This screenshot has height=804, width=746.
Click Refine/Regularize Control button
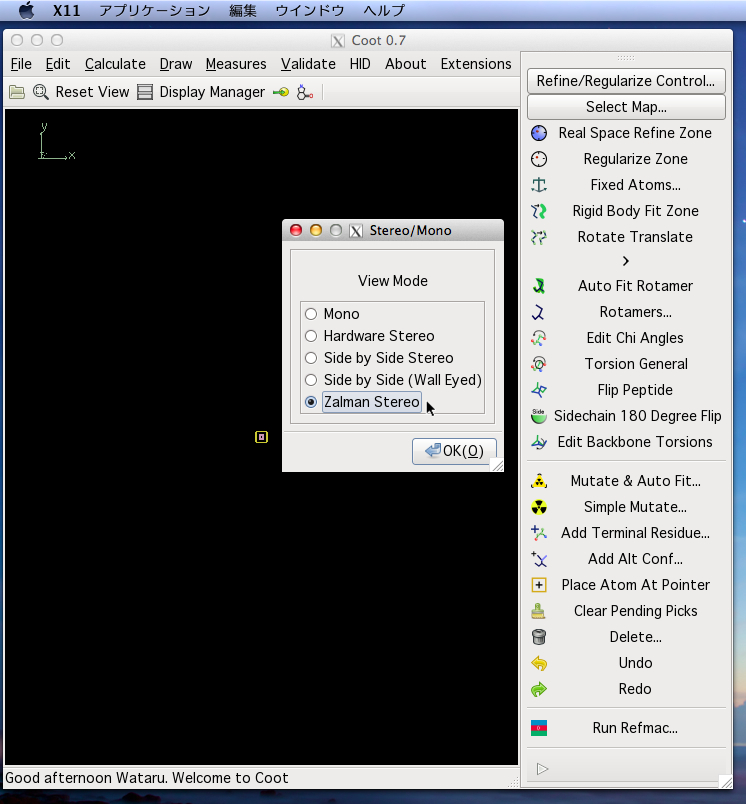tap(626, 81)
